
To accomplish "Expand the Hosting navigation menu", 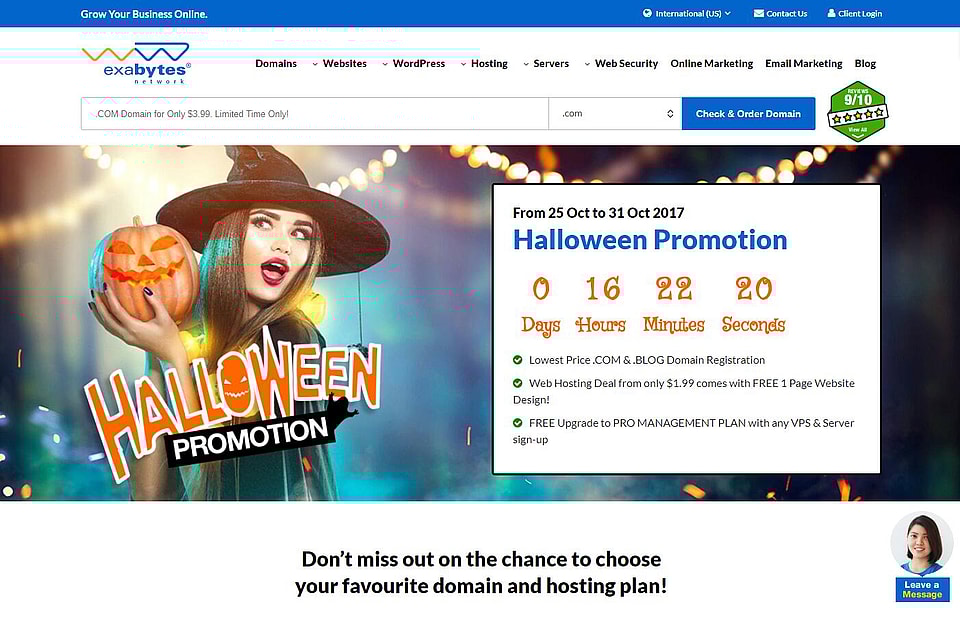I will [484, 64].
